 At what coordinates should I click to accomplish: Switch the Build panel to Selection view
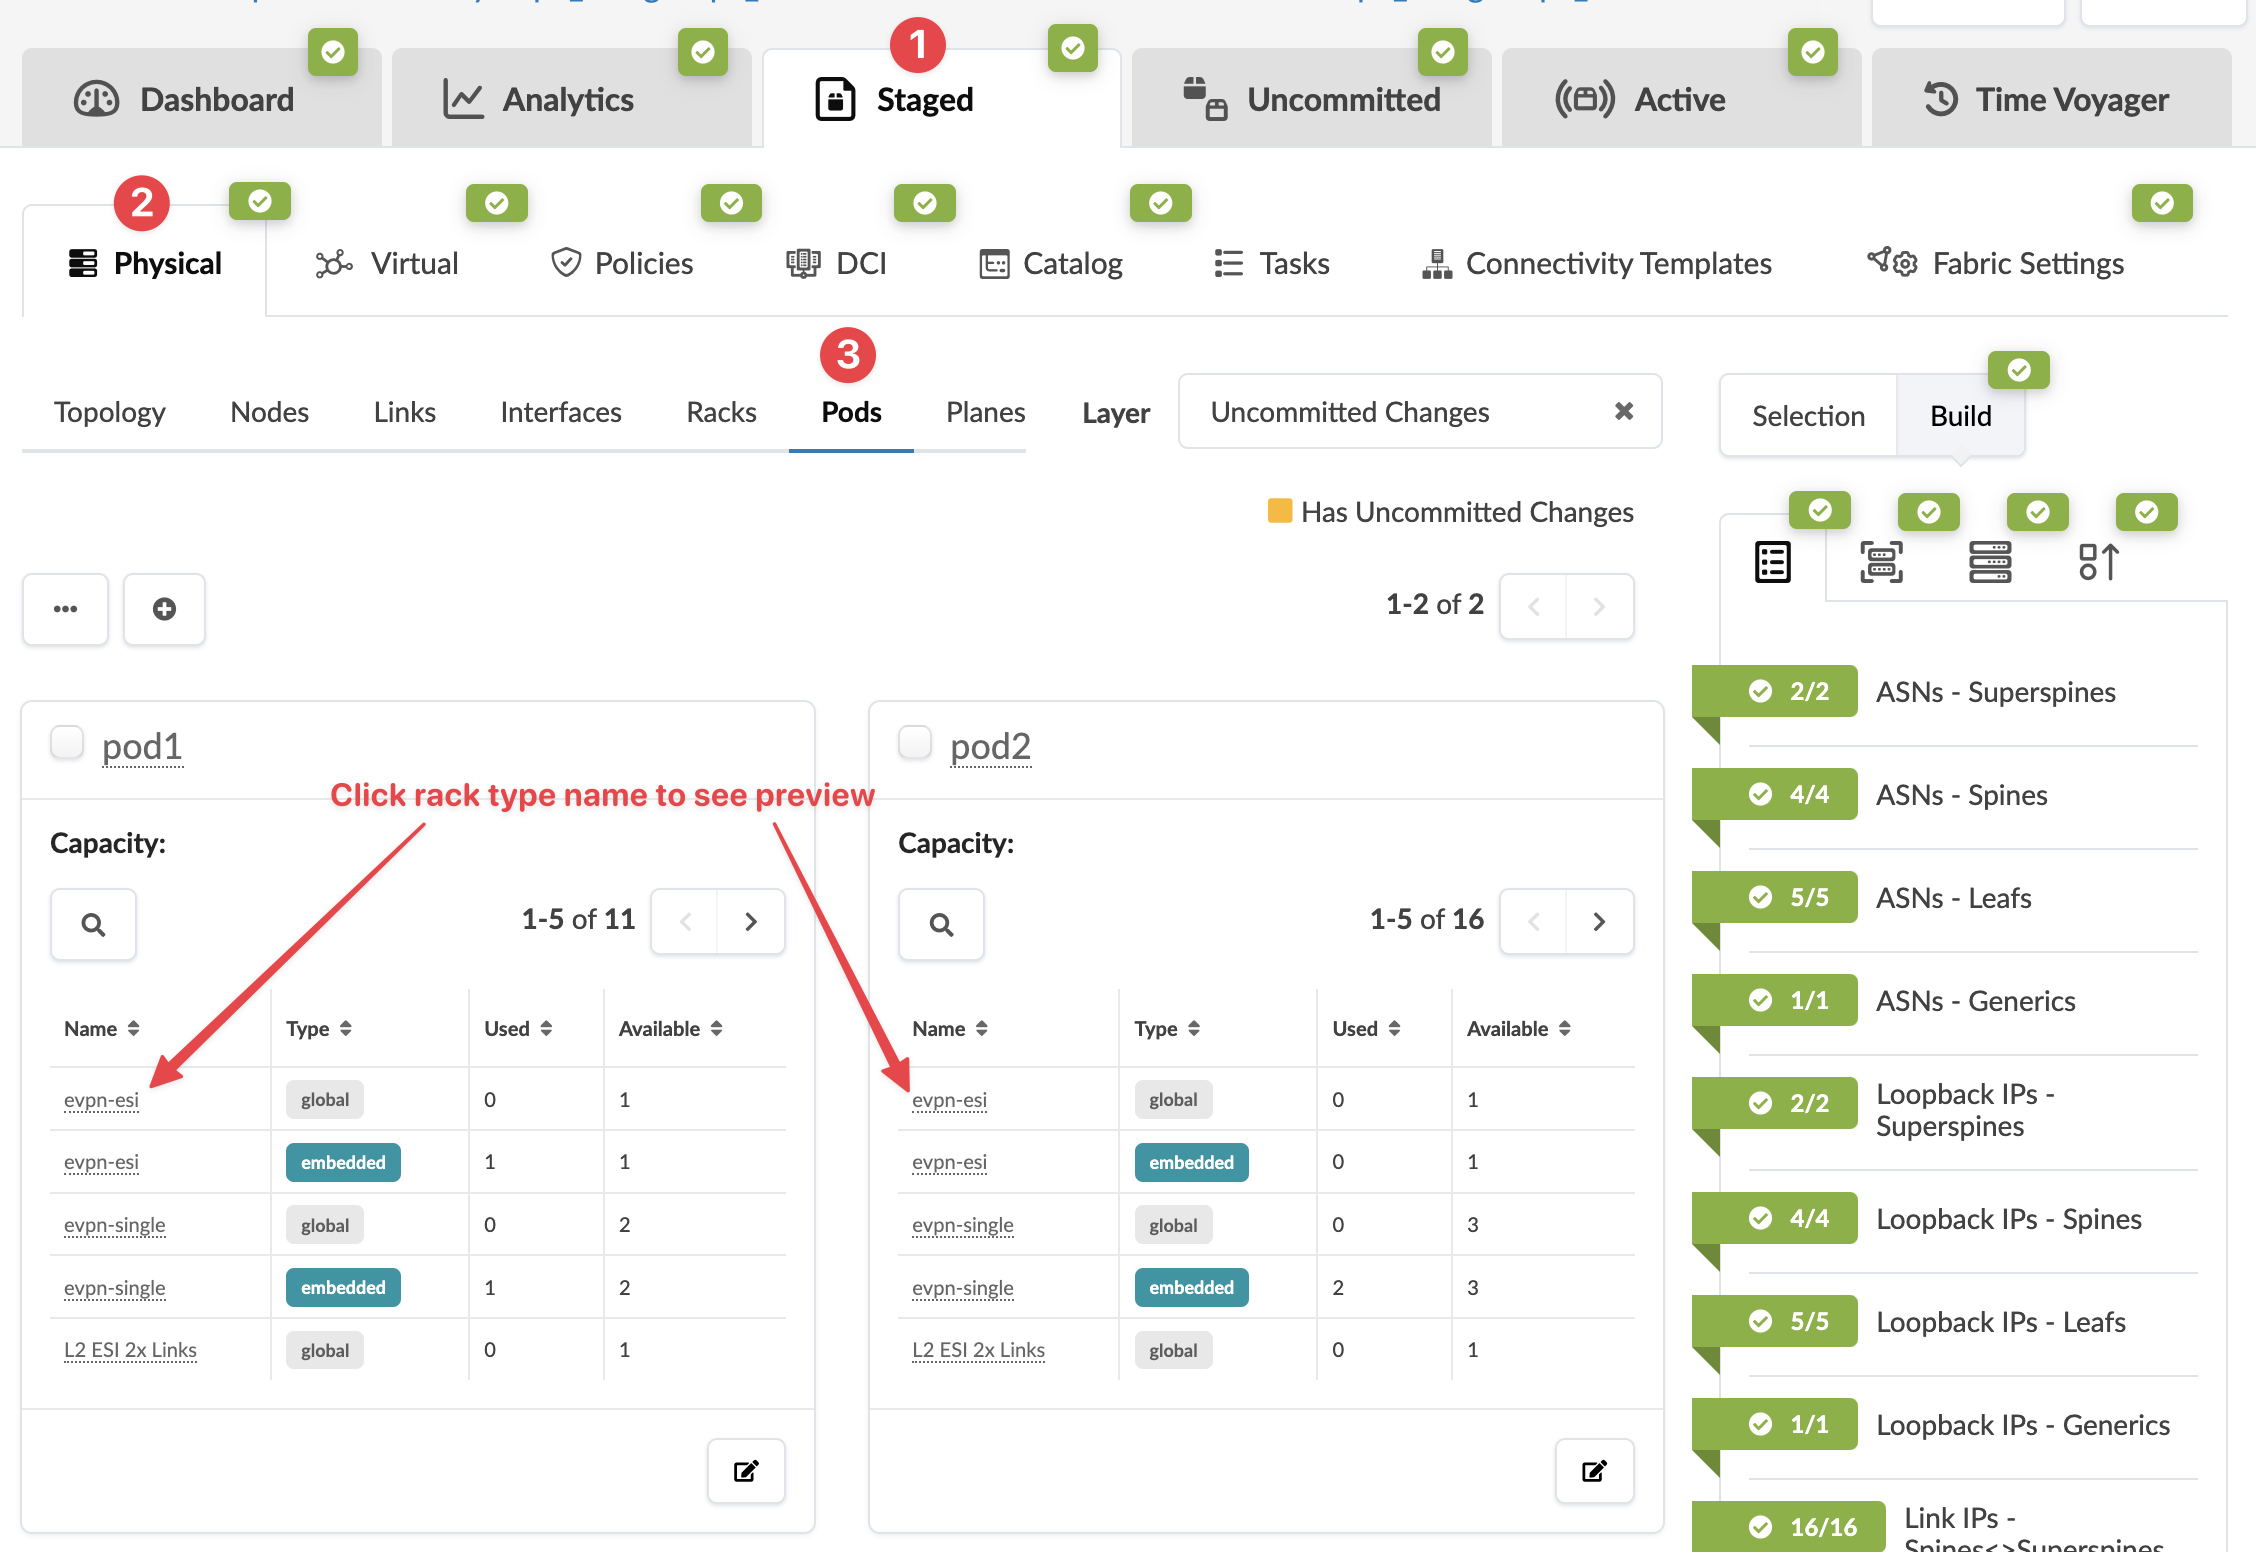pyautogui.click(x=1806, y=415)
